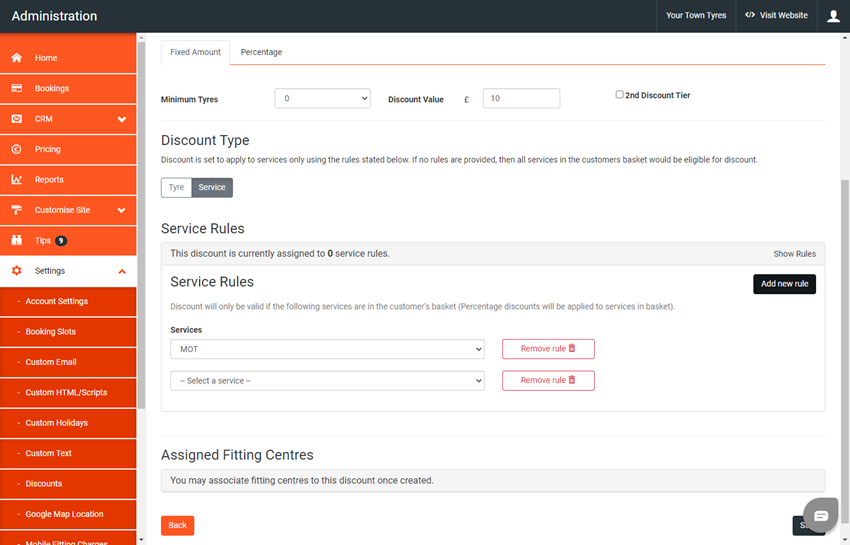Screen dimensions: 850x545
Task: Click the Add new rule button
Action: (784, 284)
